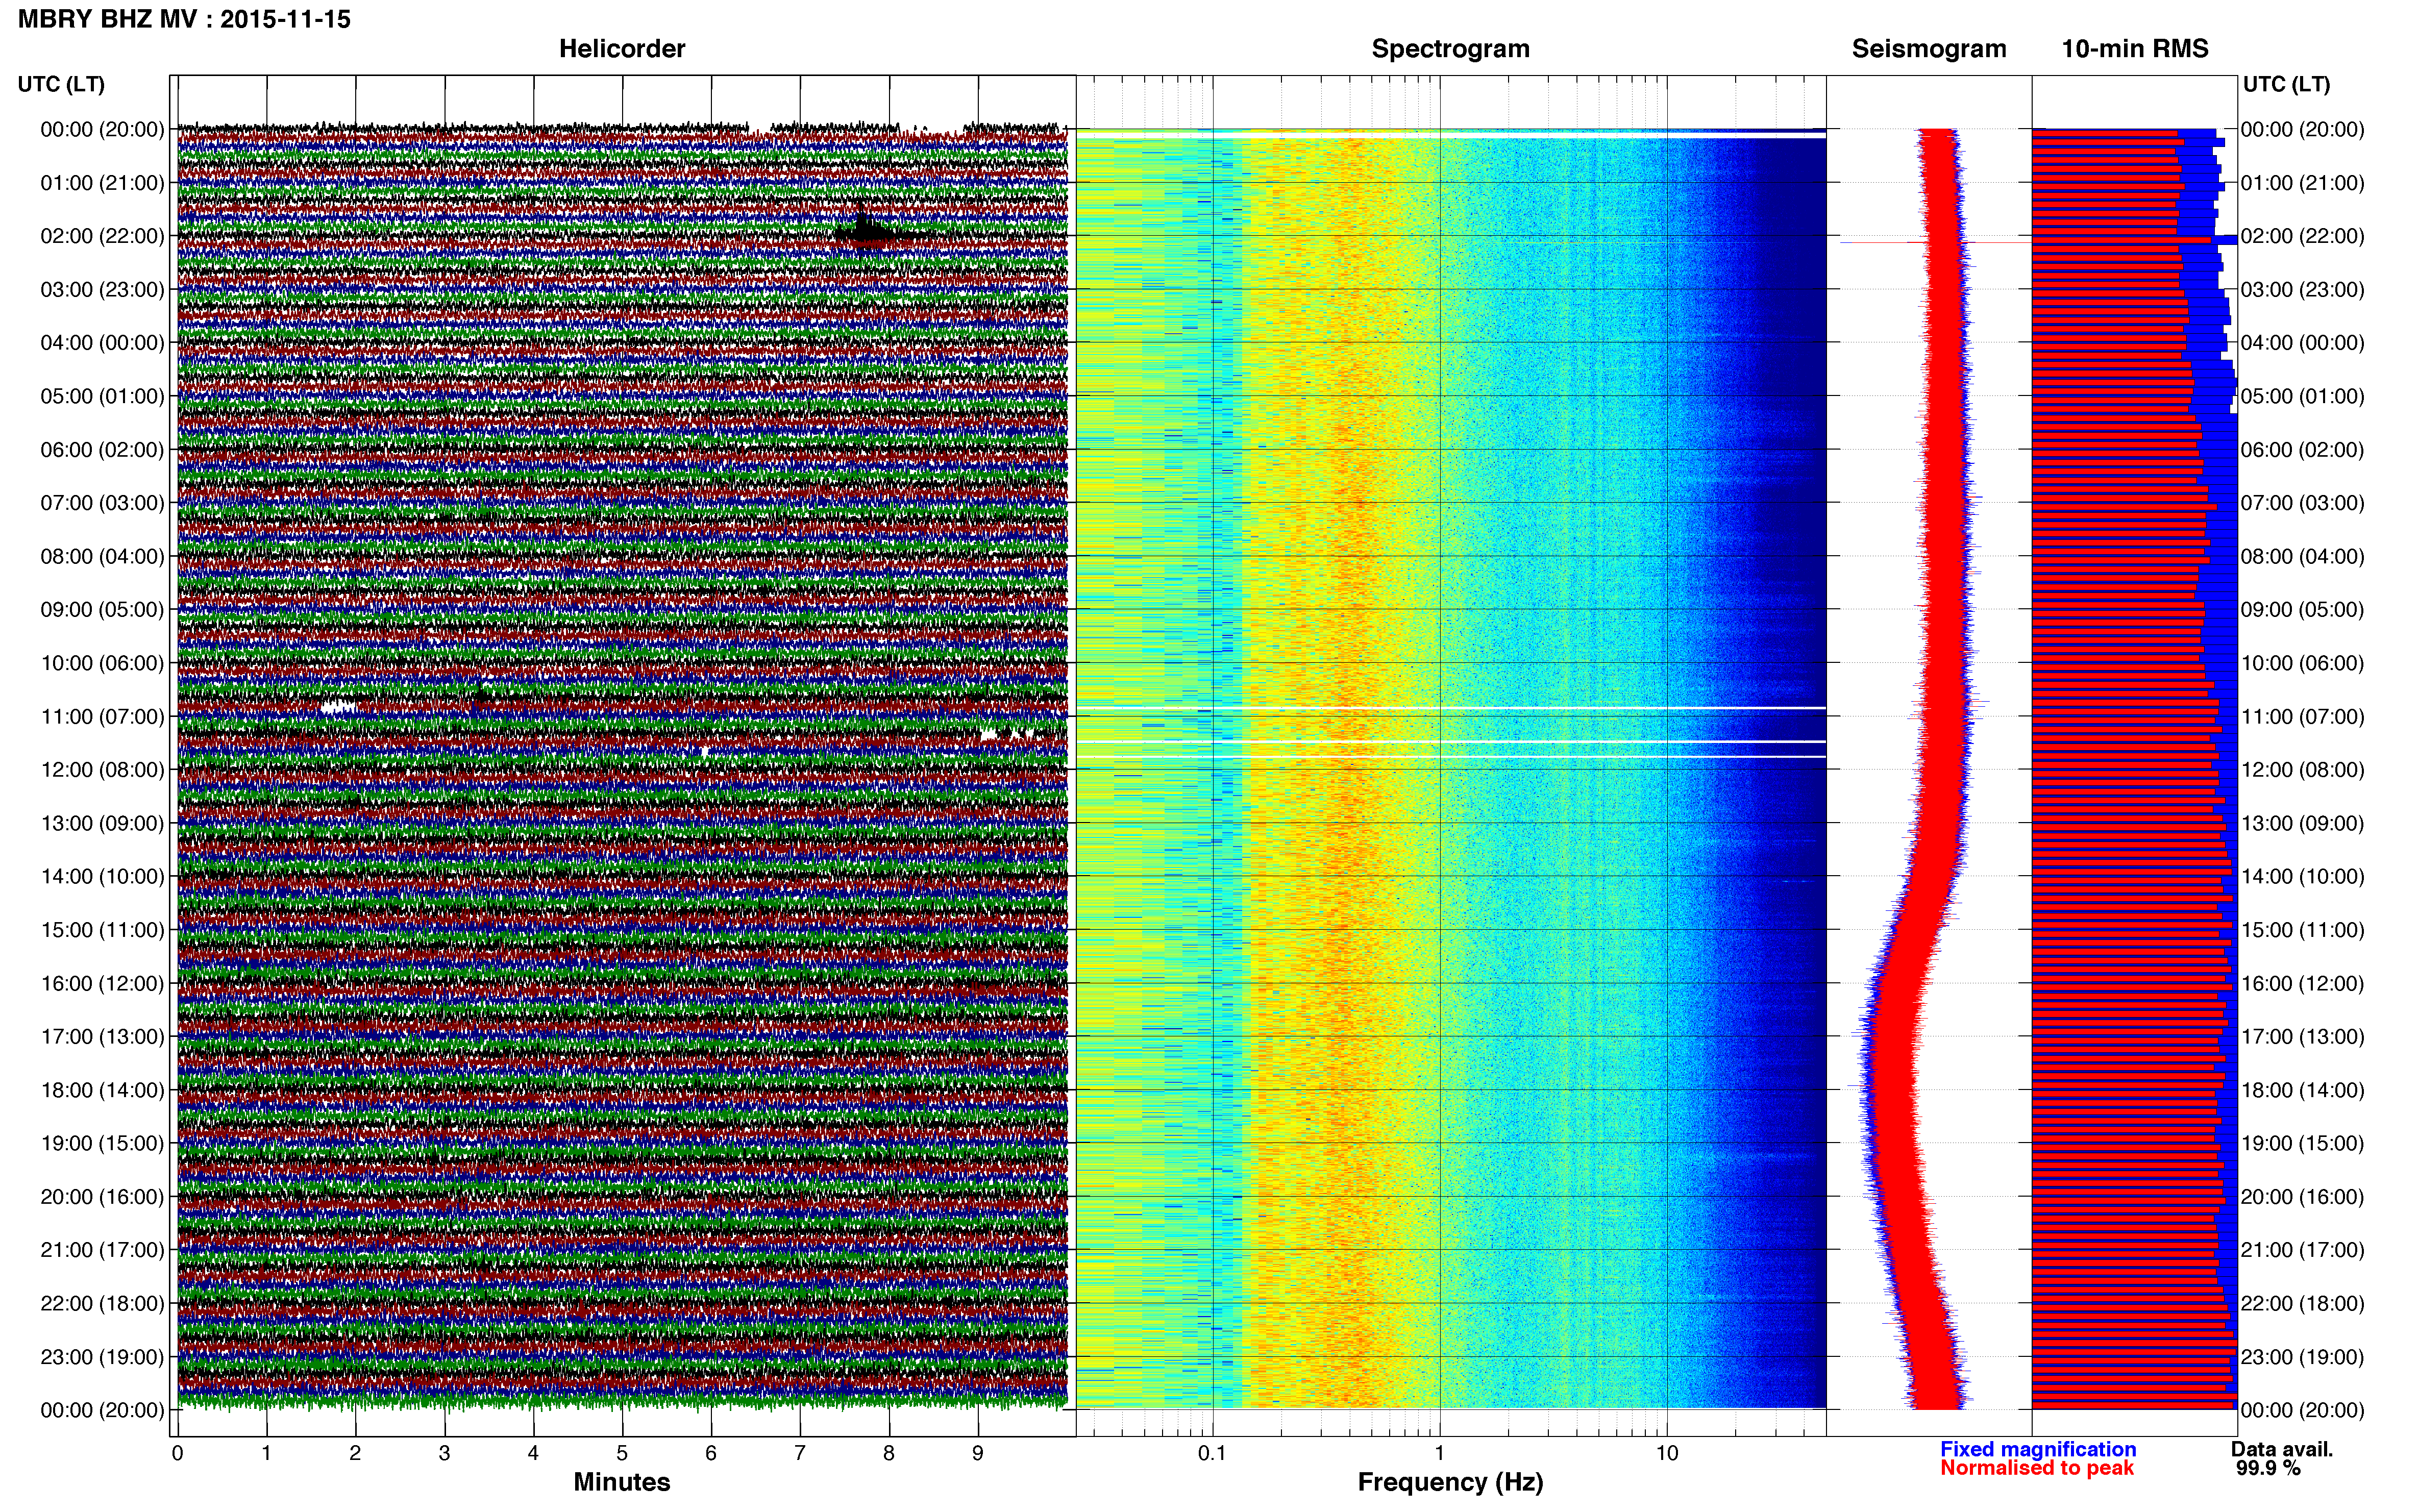Click the 4 tick on the Minutes axis
Screen dimensions: 2419x1512
(533, 1454)
